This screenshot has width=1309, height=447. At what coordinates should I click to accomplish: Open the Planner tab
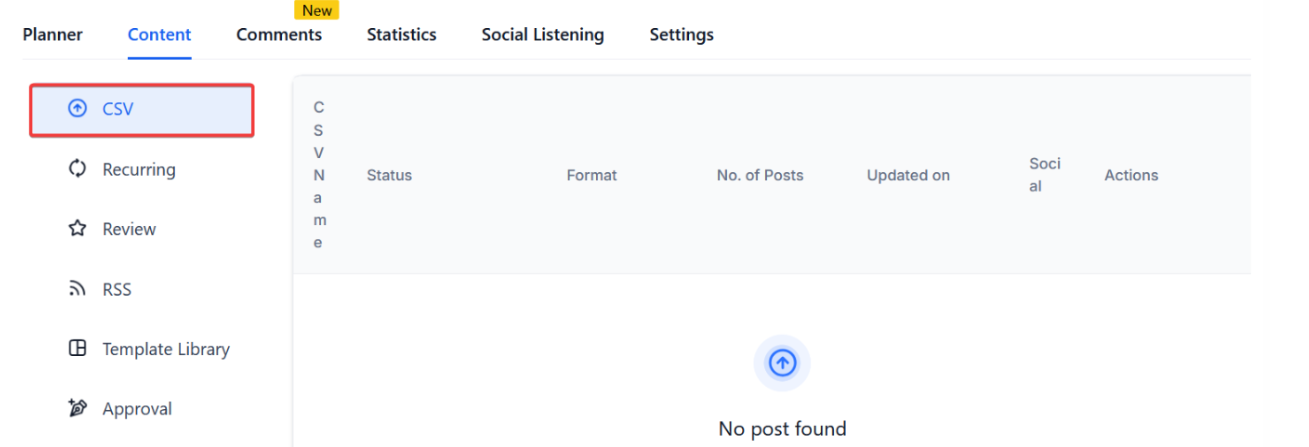[53, 35]
